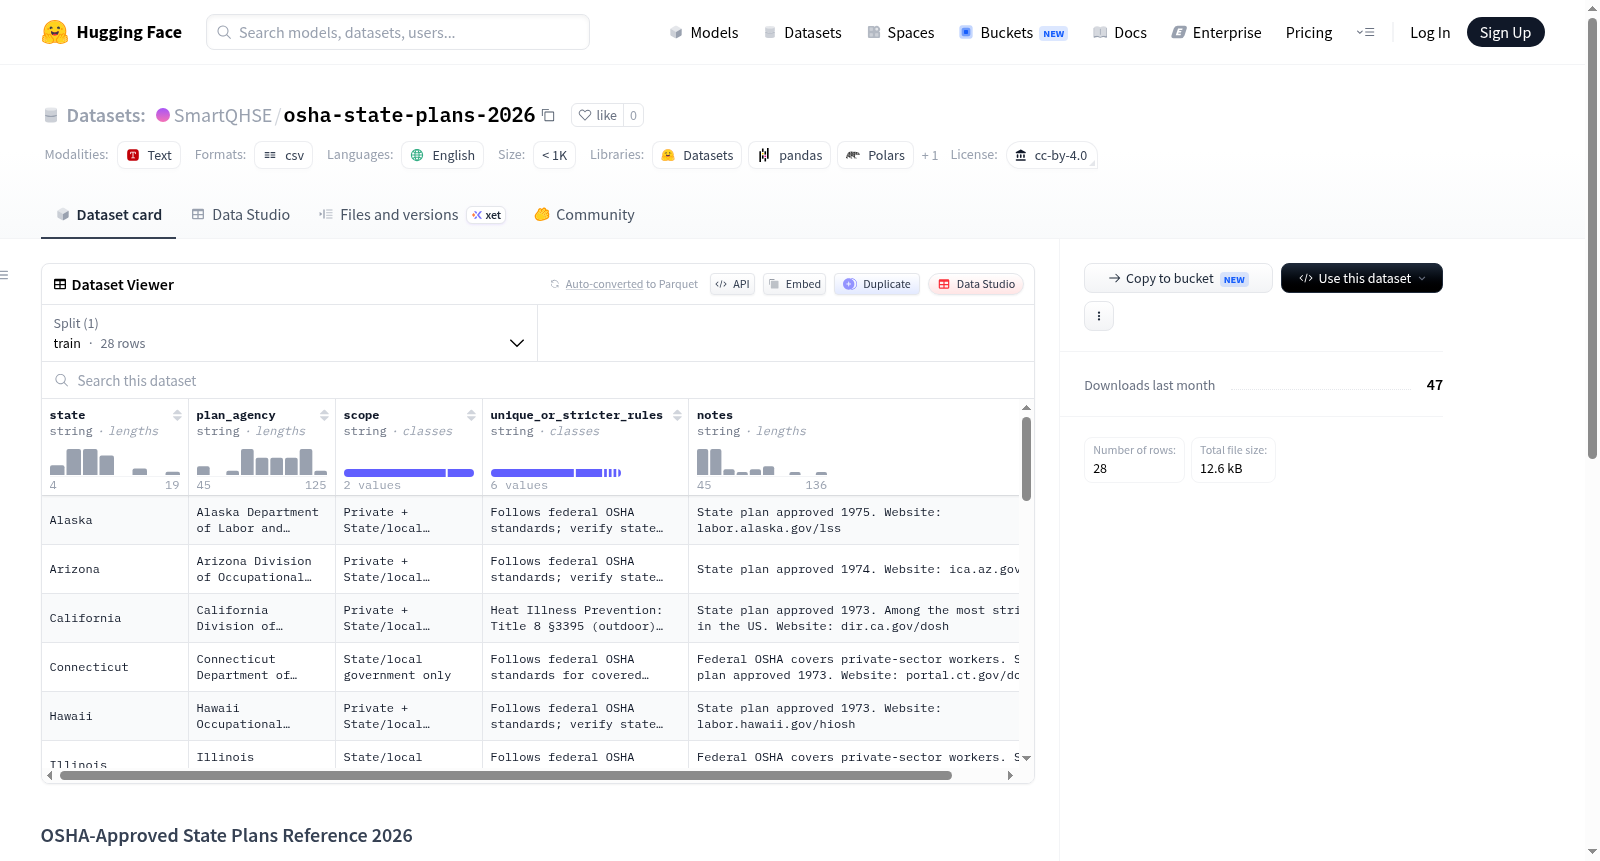Click the Copy to bucket button
The height and width of the screenshot is (861, 1600).
[1178, 278]
